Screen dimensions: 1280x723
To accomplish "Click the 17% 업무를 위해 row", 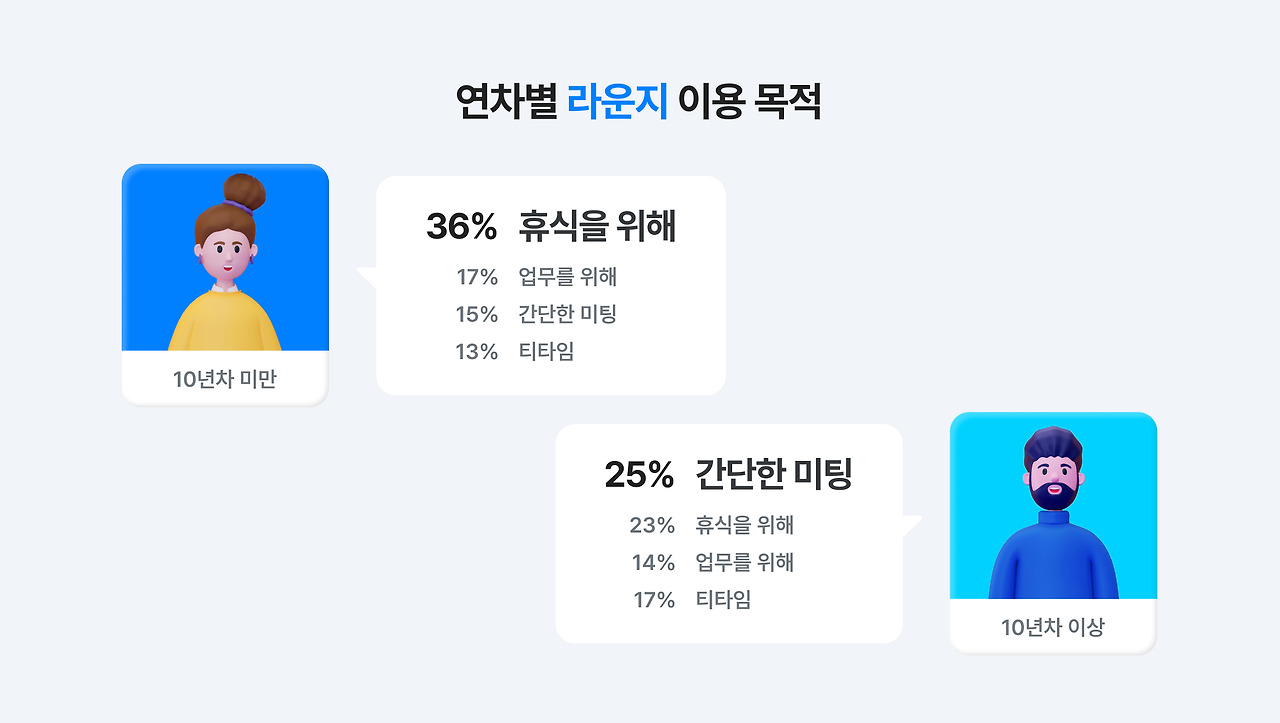I will 537,277.
